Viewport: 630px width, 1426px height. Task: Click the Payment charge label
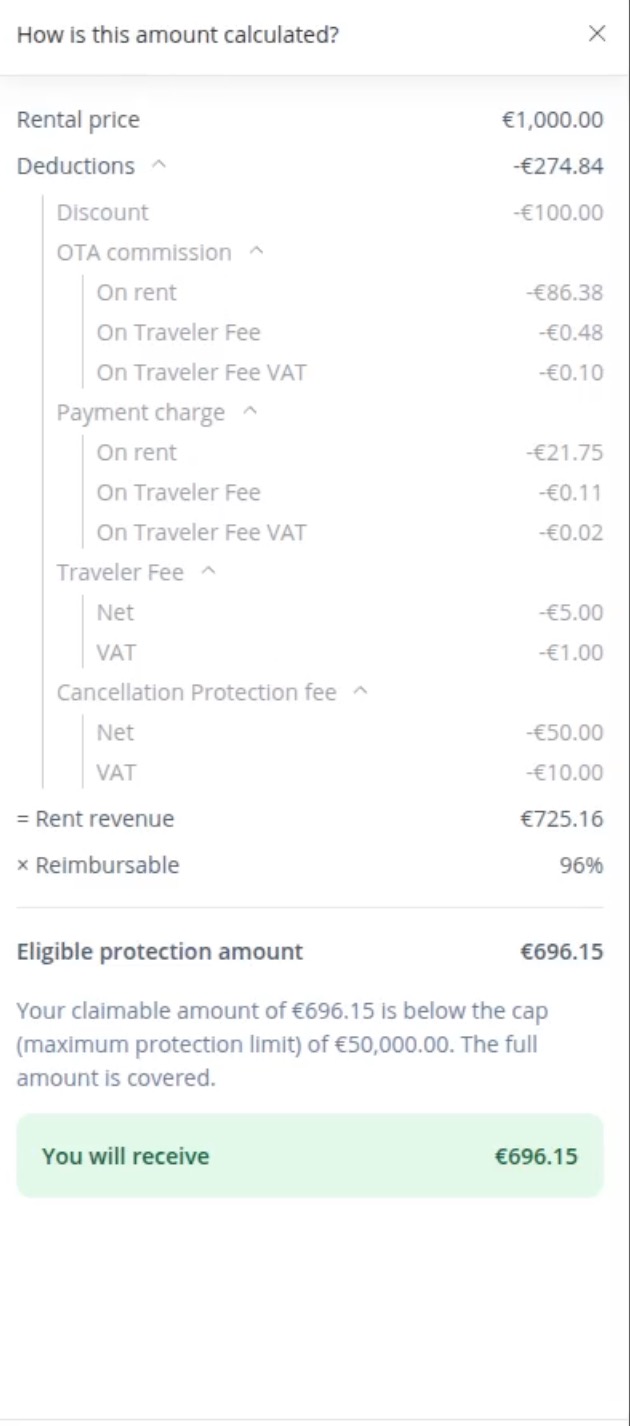[141, 413]
